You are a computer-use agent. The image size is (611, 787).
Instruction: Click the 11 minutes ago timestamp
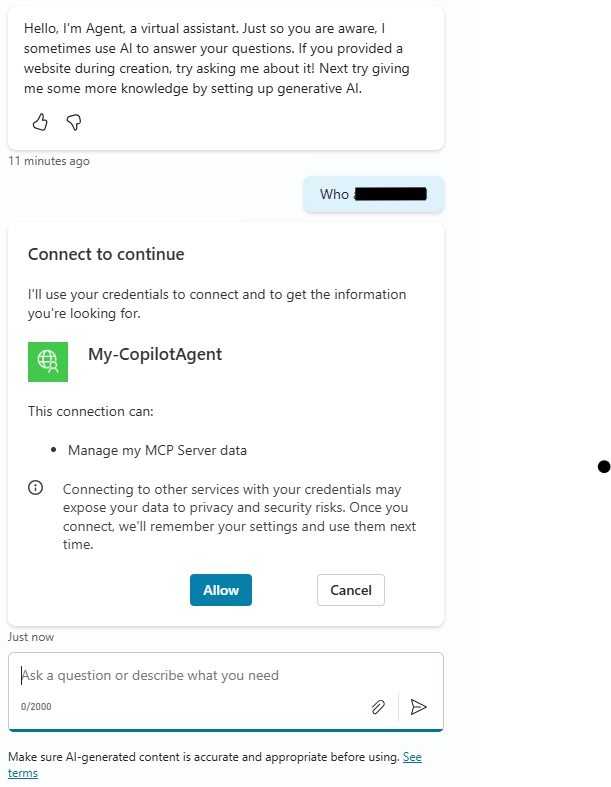[49, 161]
